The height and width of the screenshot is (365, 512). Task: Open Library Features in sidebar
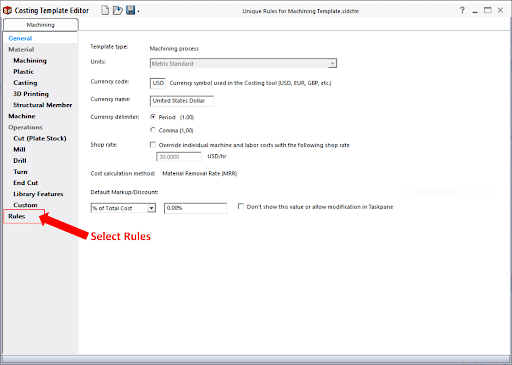coord(38,194)
